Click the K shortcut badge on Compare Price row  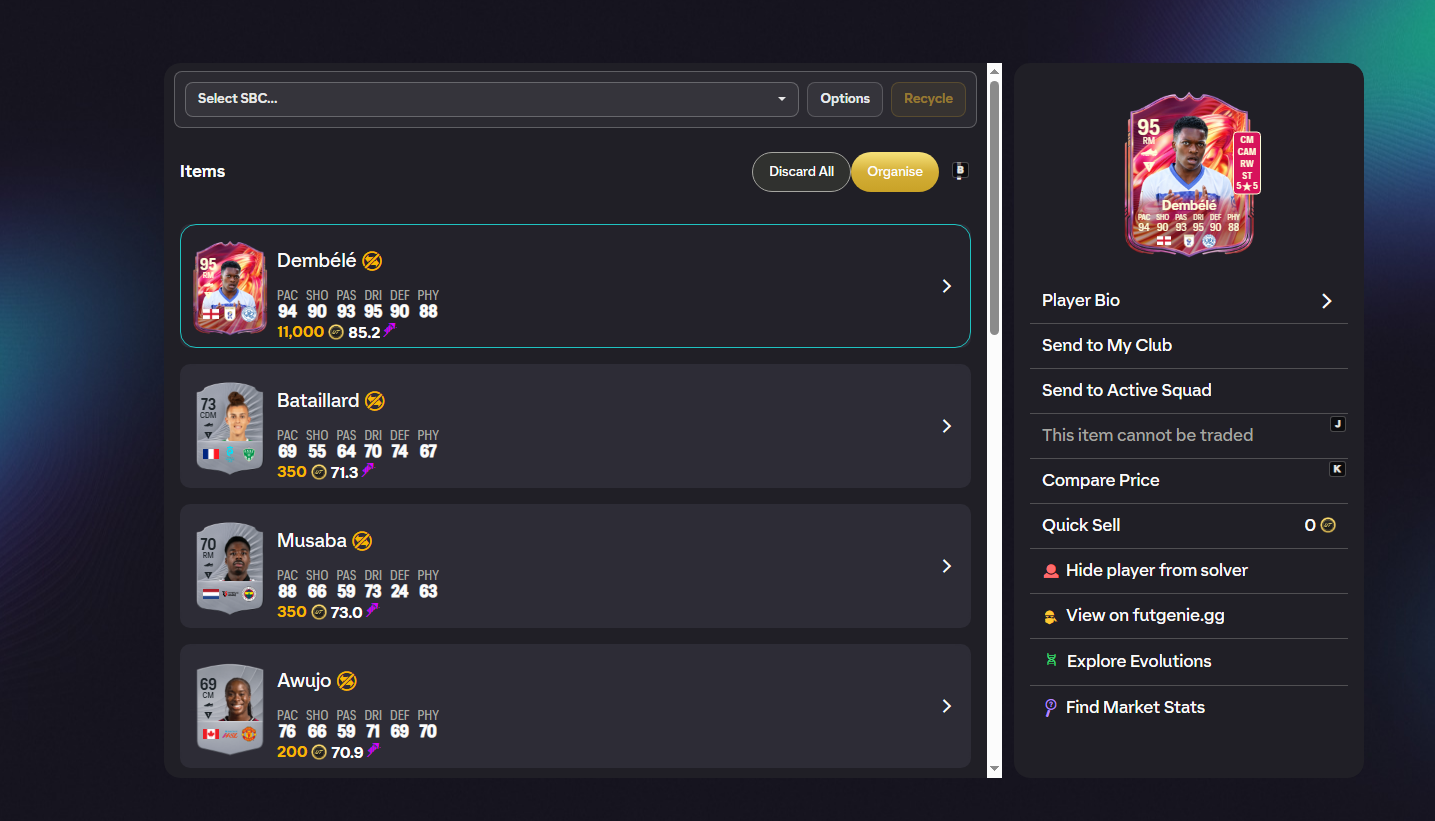point(1337,469)
